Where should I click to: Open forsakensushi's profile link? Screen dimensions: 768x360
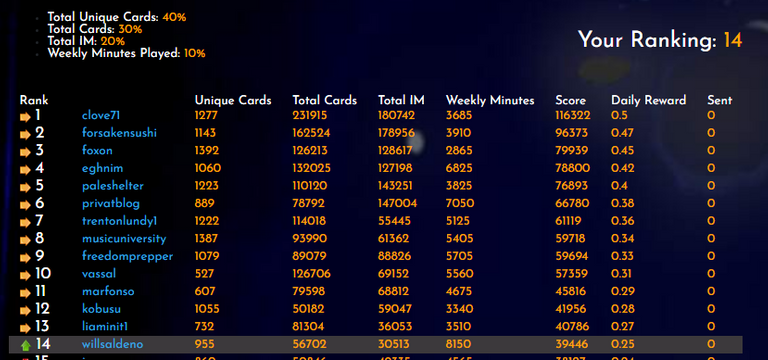pos(119,133)
